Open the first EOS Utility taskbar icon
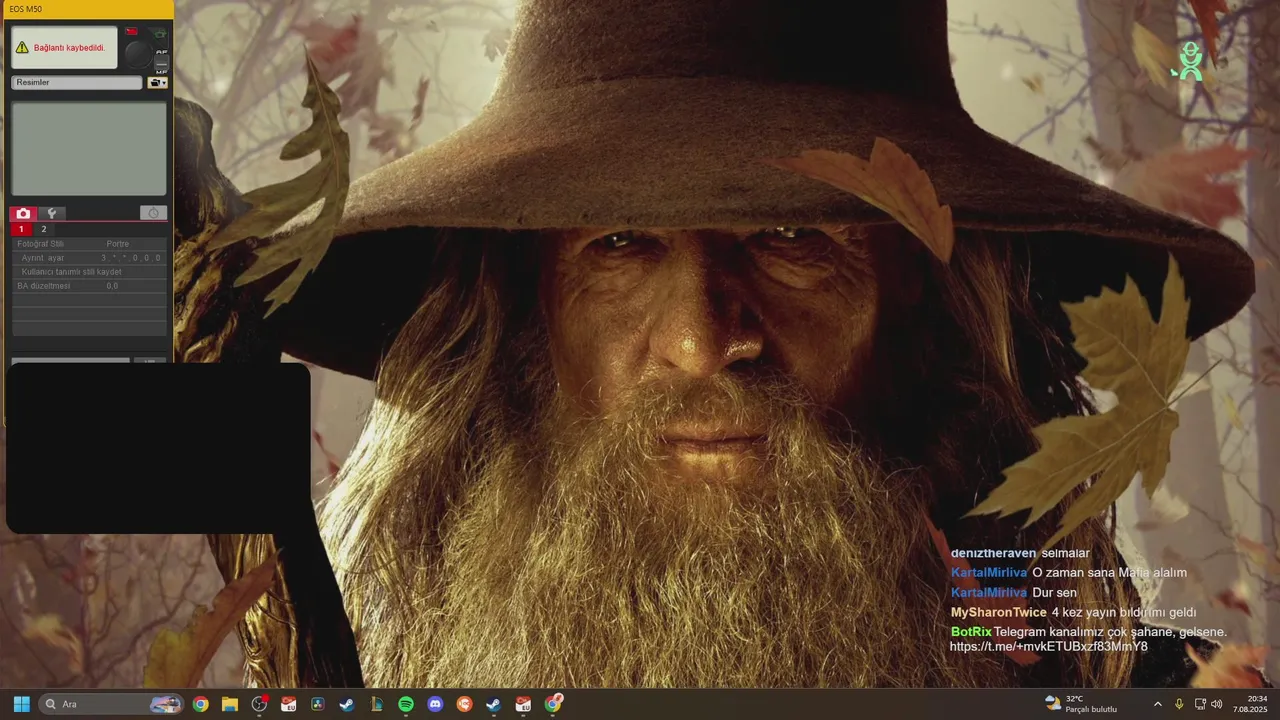Screen dimensions: 1280x720 tap(289, 704)
